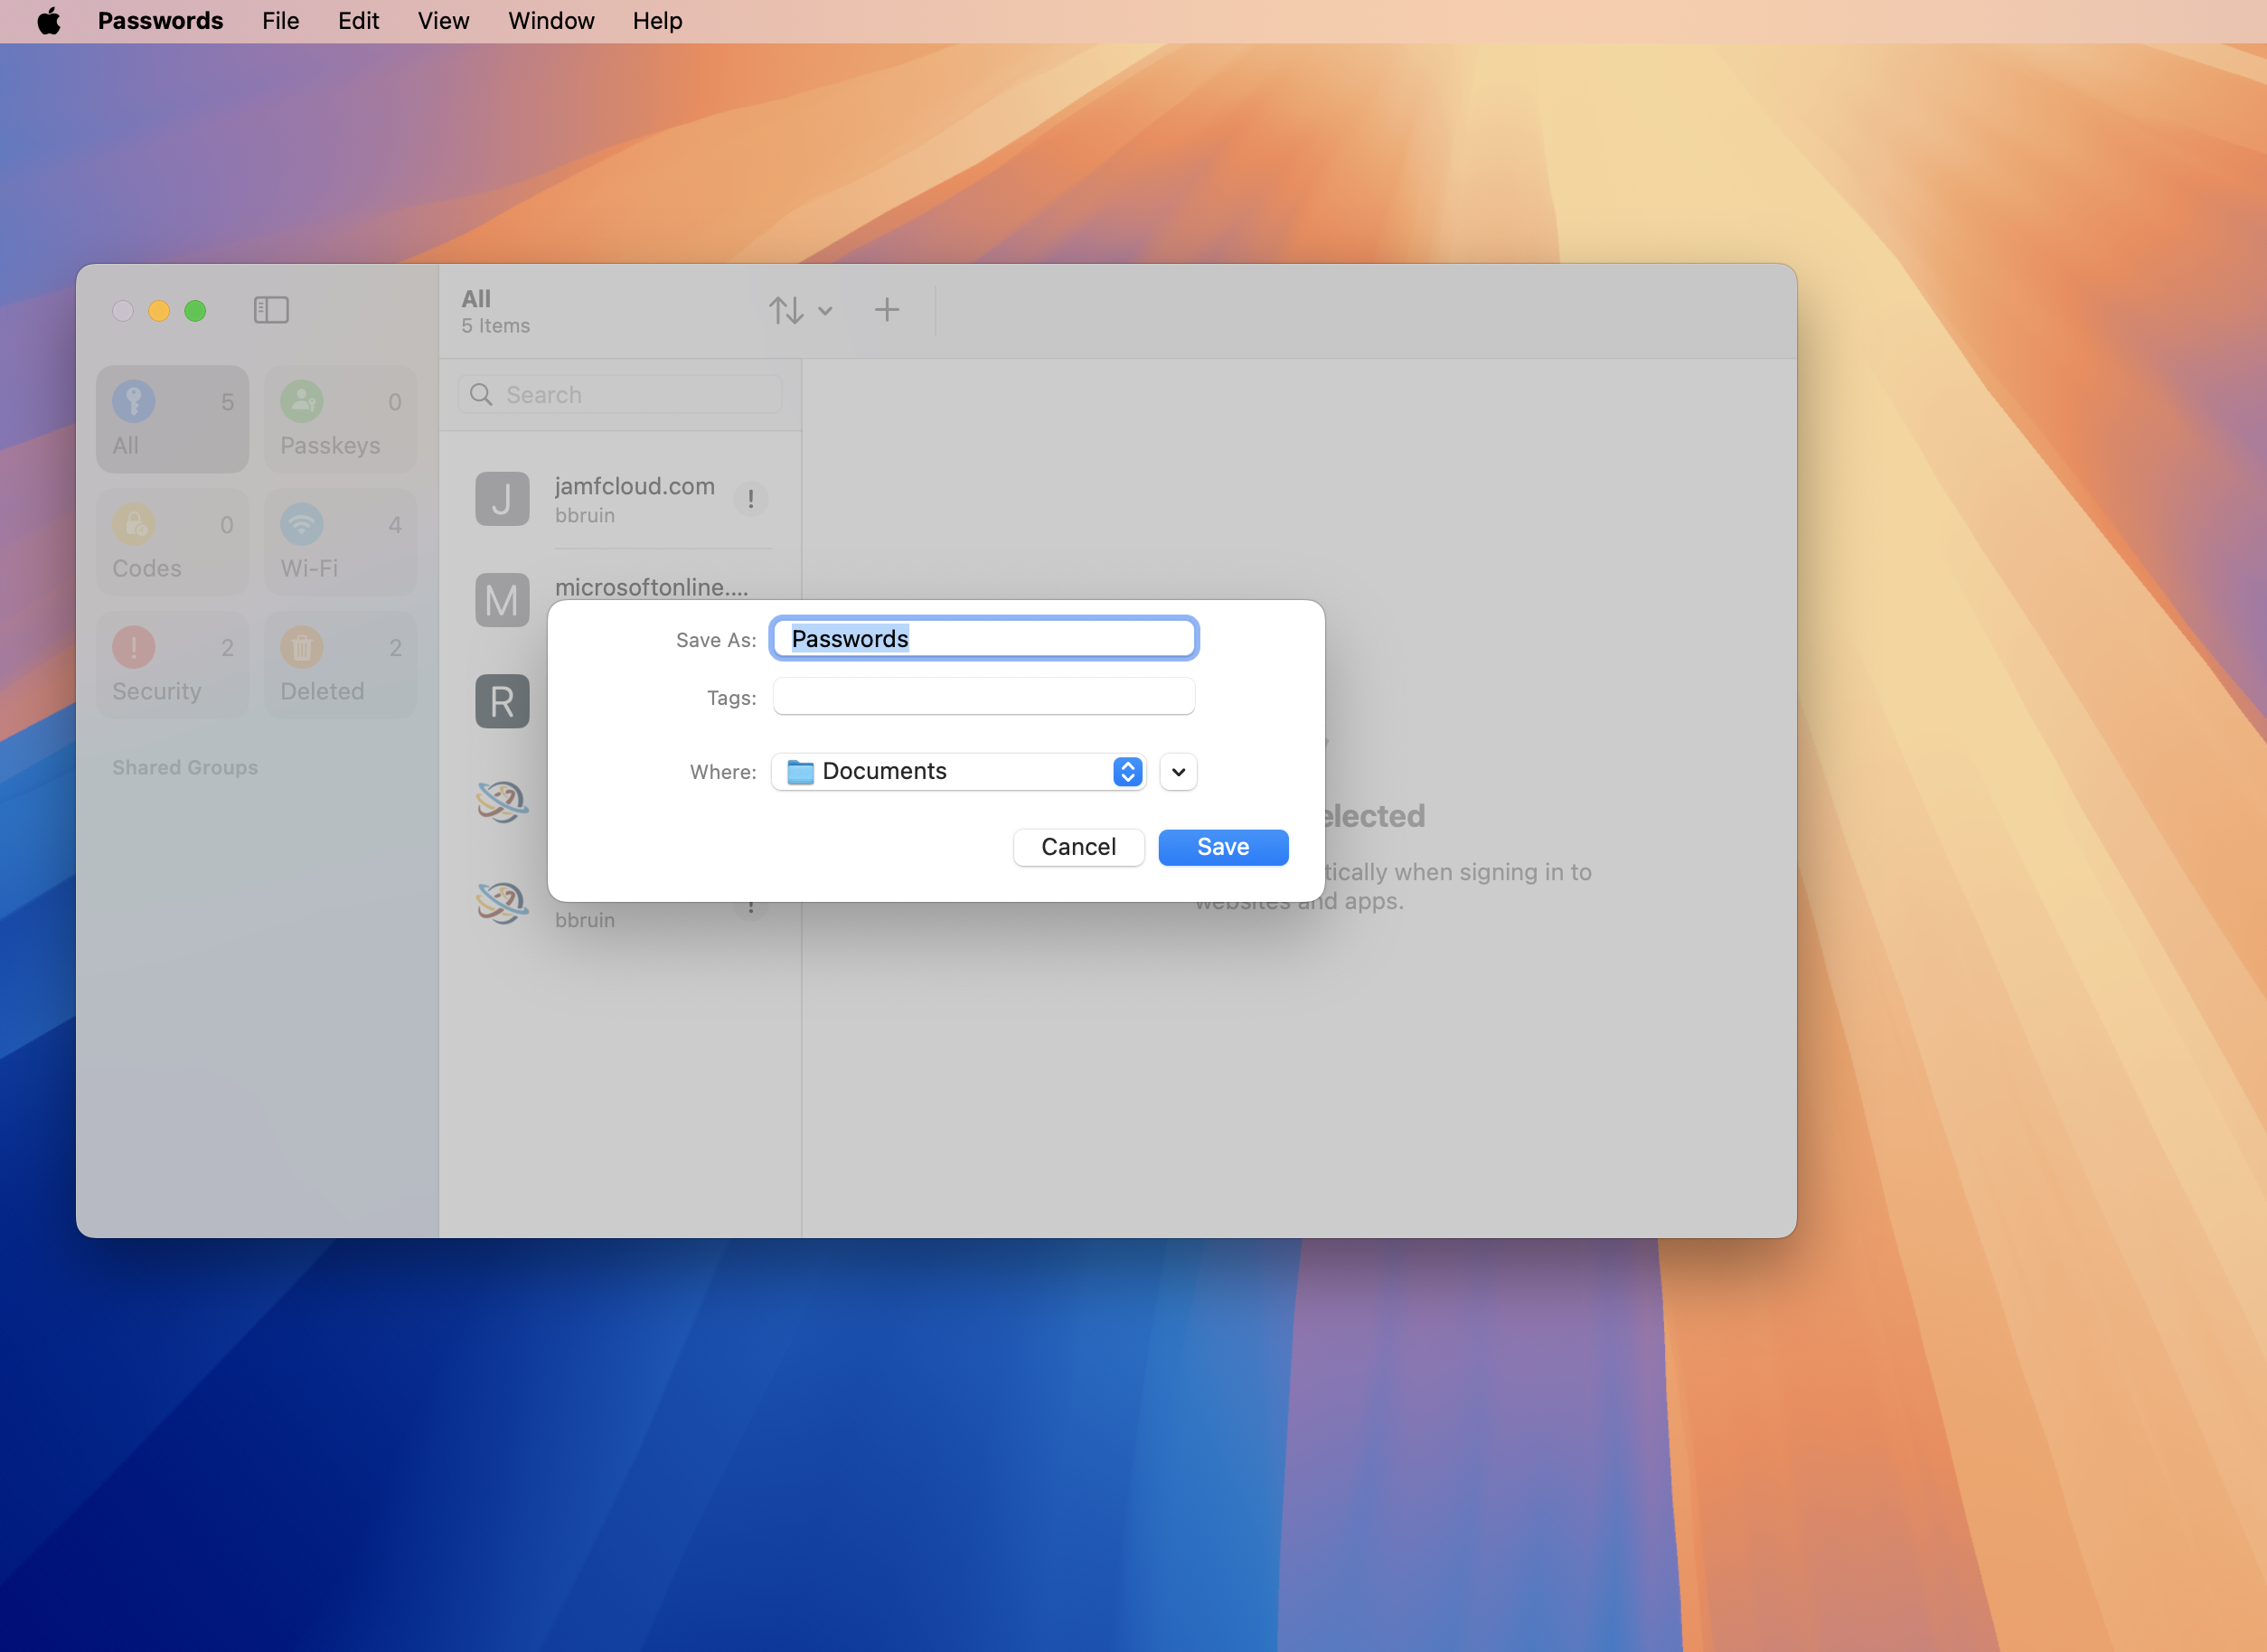Expand the save dialog with chevron button
Viewport: 2267px width, 1652px height.
click(x=1178, y=771)
